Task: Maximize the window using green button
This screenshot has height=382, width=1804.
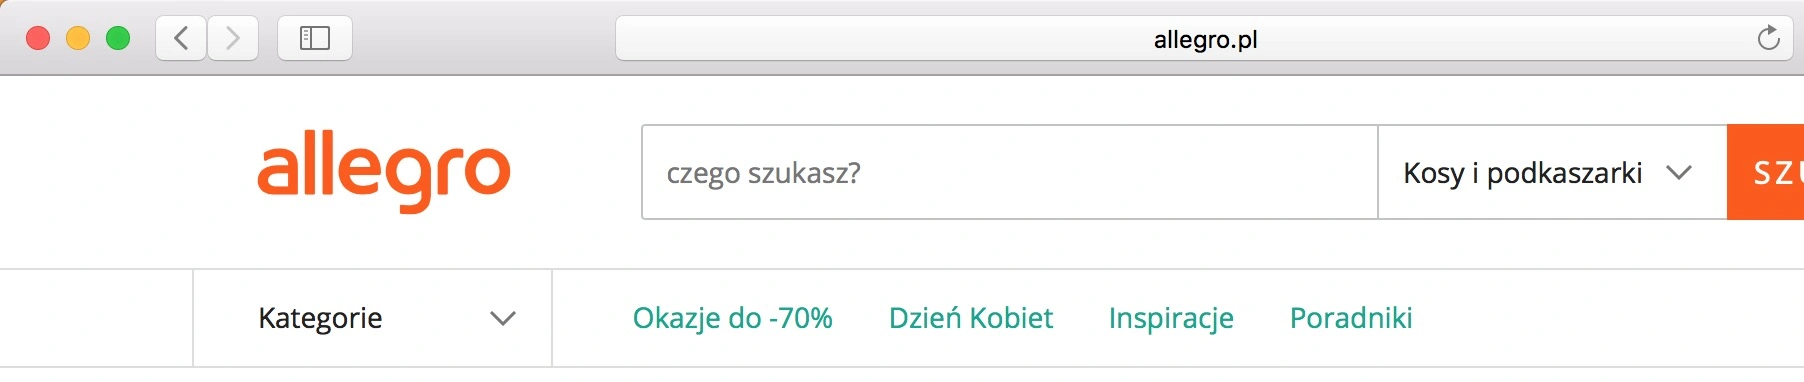Action: (x=118, y=39)
